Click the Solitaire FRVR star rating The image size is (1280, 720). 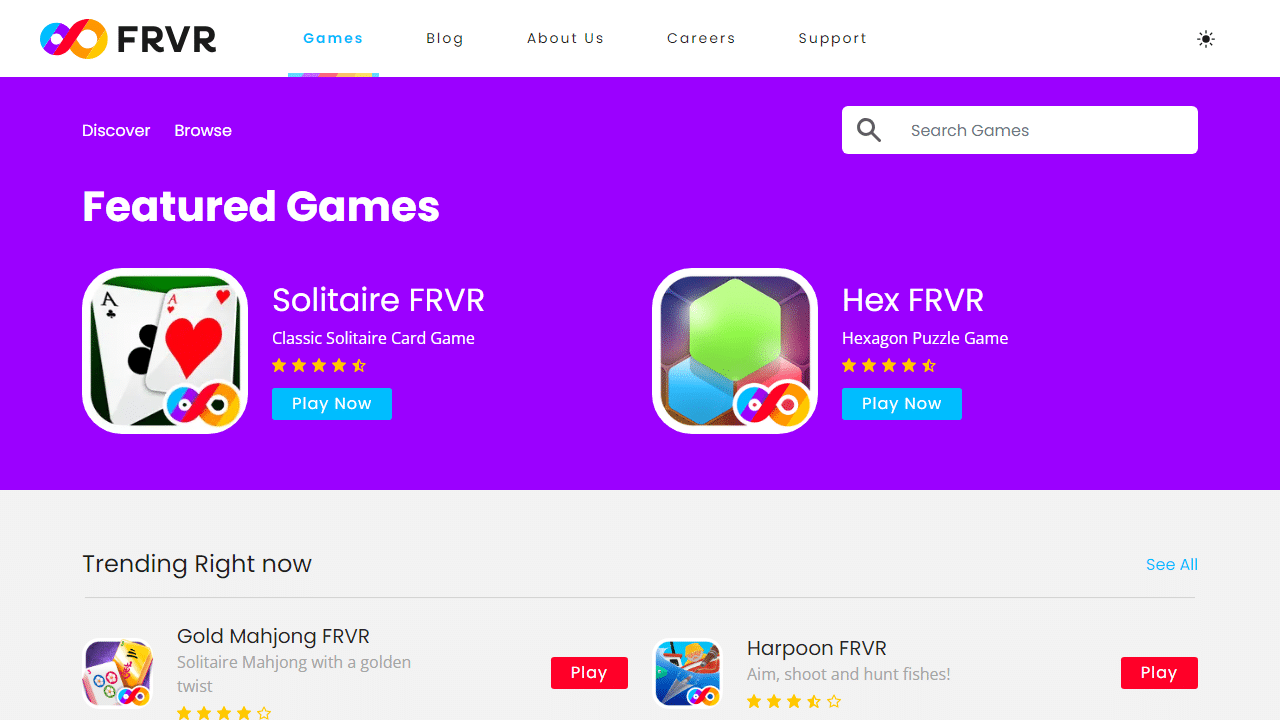click(319, 366)
